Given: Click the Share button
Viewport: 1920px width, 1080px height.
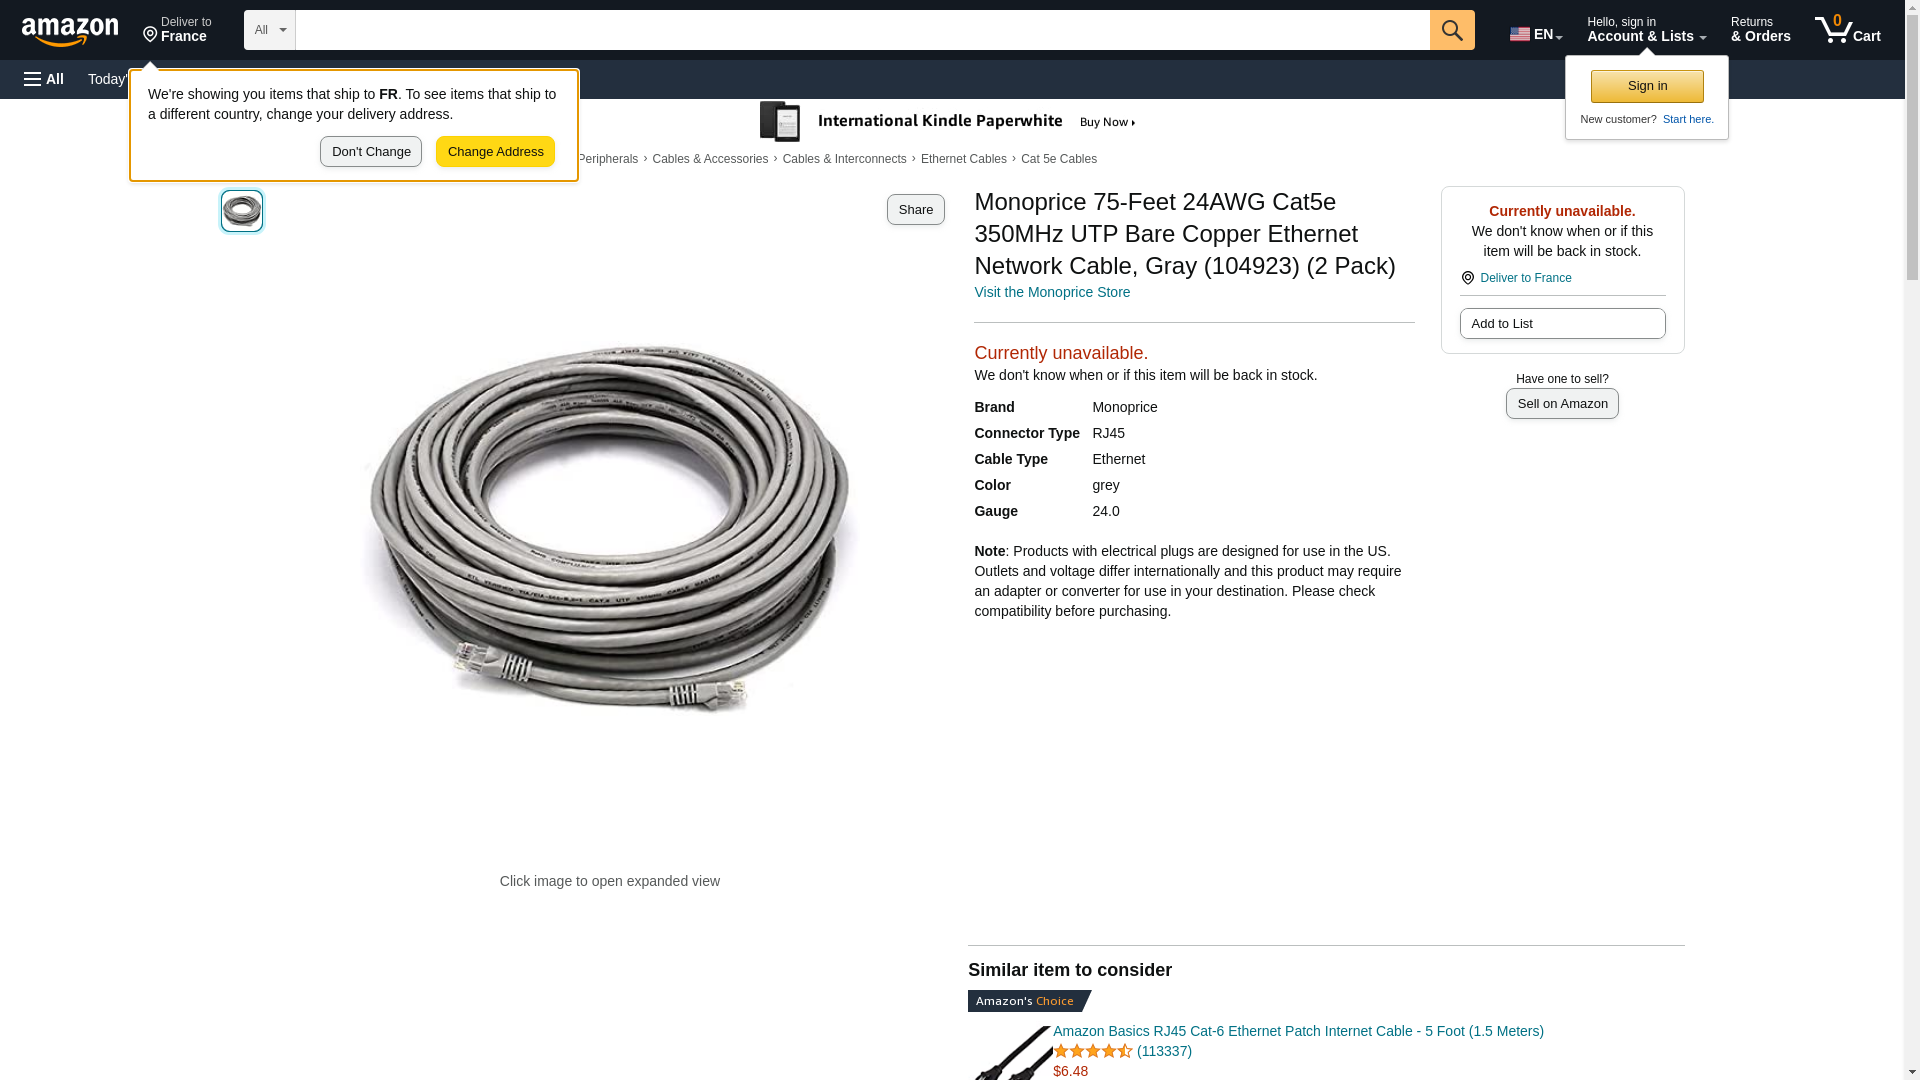Looking at the screenshot, I should point(915,209).
